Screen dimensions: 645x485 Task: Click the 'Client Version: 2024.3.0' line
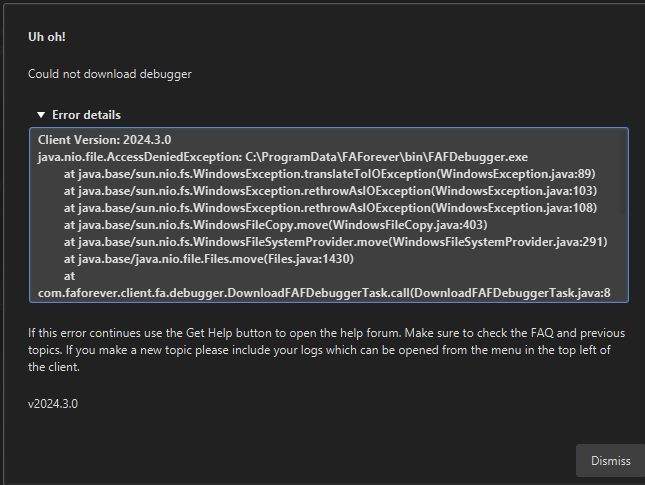(x=104, y=140)
